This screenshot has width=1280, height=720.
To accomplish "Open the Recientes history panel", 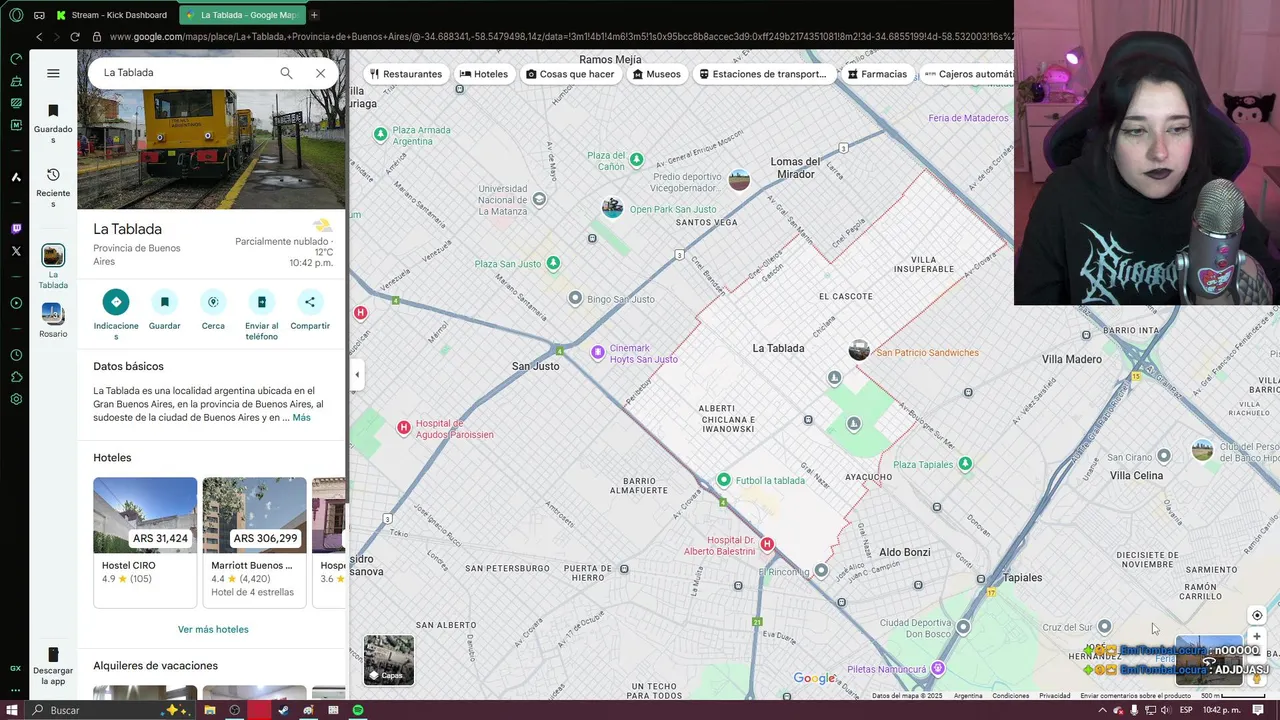I will click(53, 187).
